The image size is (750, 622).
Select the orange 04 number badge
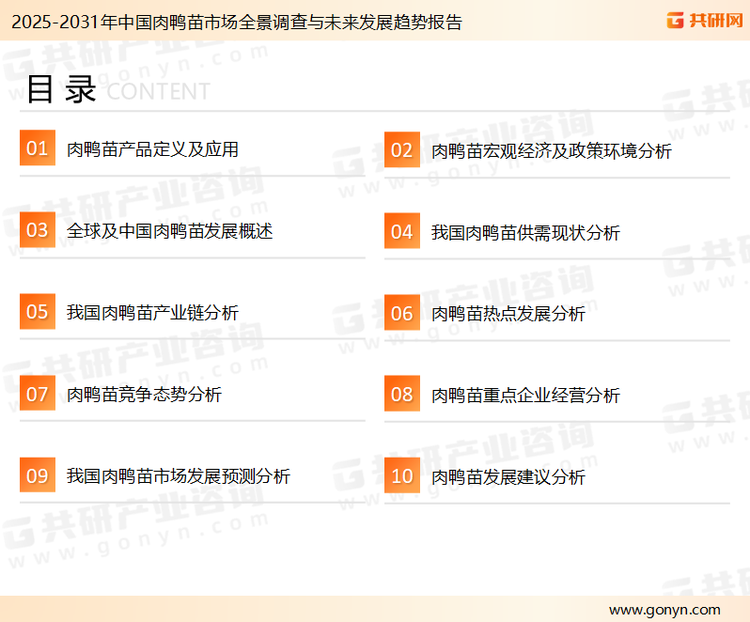[402, 231]
